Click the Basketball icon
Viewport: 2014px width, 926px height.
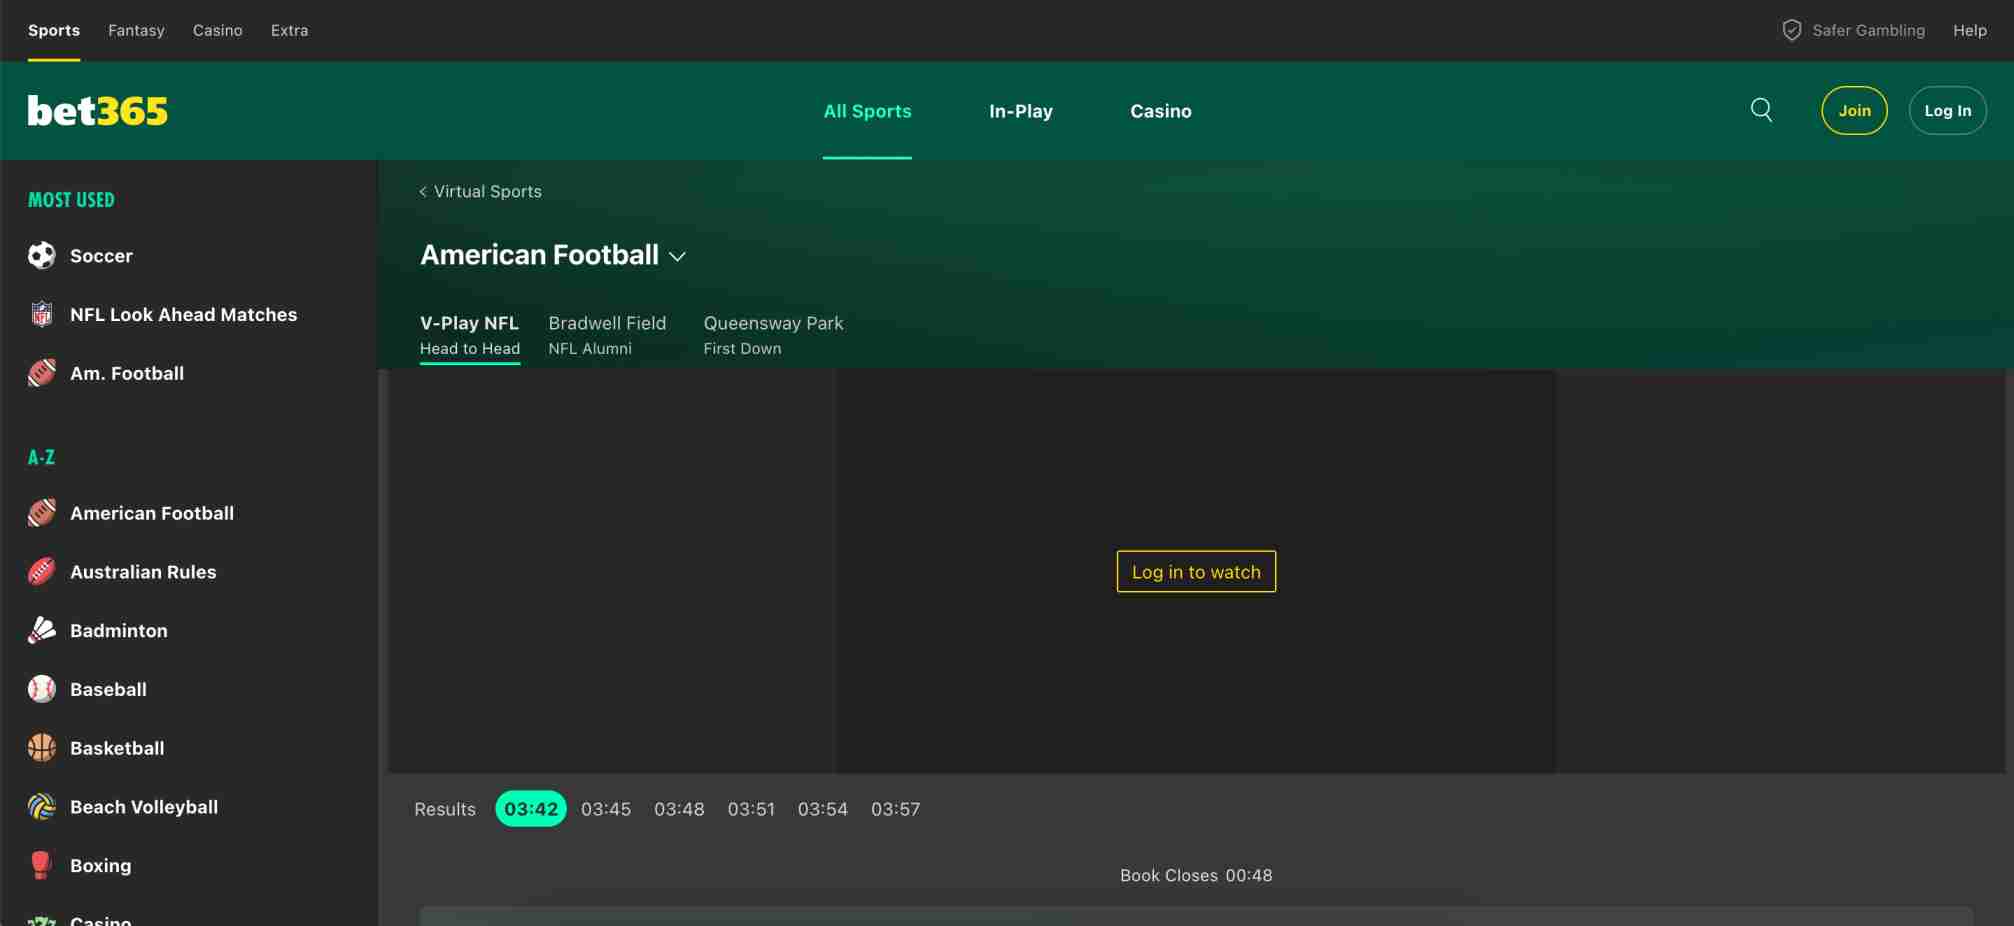point(42,748)
